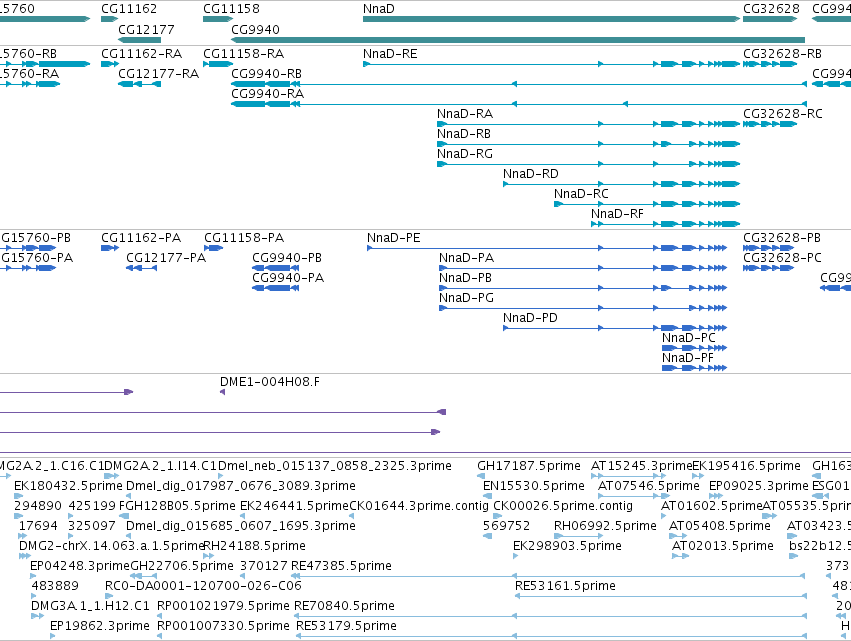This screenshot has width=851, height=641.
Task: Click EST RE47385.5prime
Action: (x=549, y=576)
